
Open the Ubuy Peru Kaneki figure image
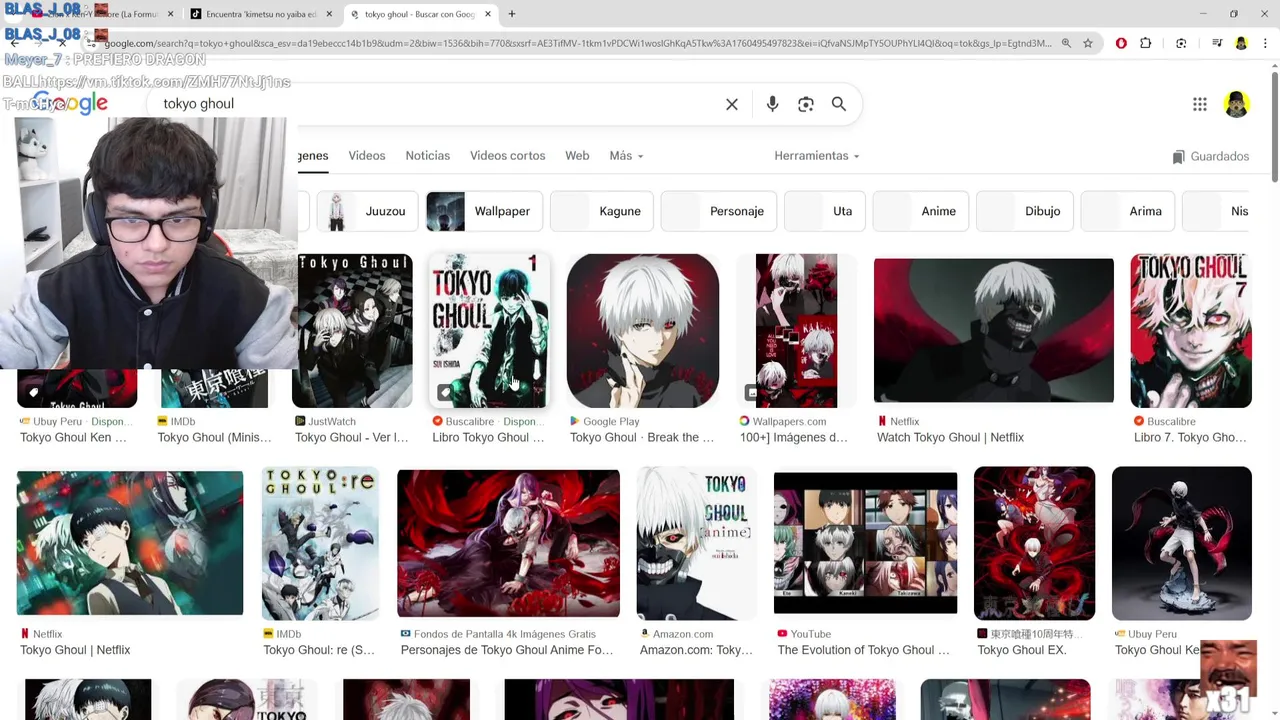click(1182, 543)
